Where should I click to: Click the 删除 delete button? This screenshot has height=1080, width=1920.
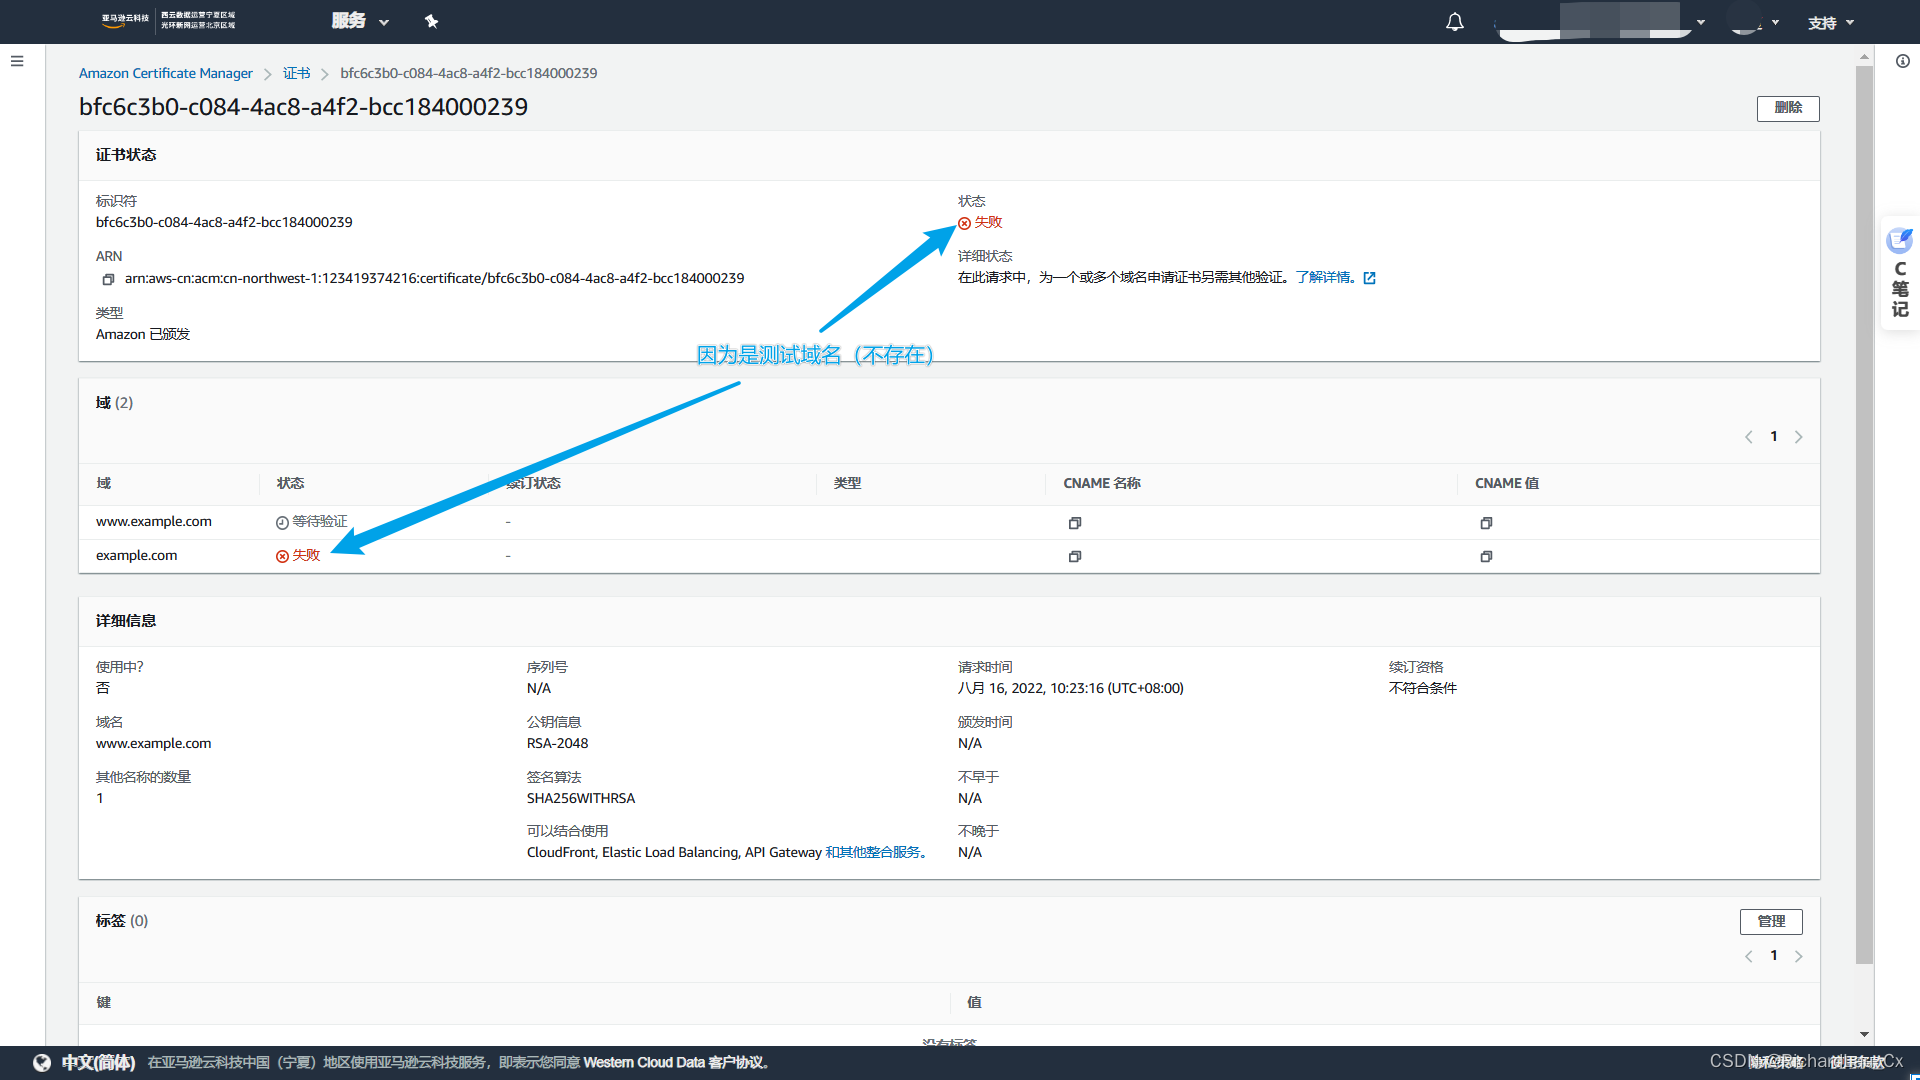tap(1788, 108)
